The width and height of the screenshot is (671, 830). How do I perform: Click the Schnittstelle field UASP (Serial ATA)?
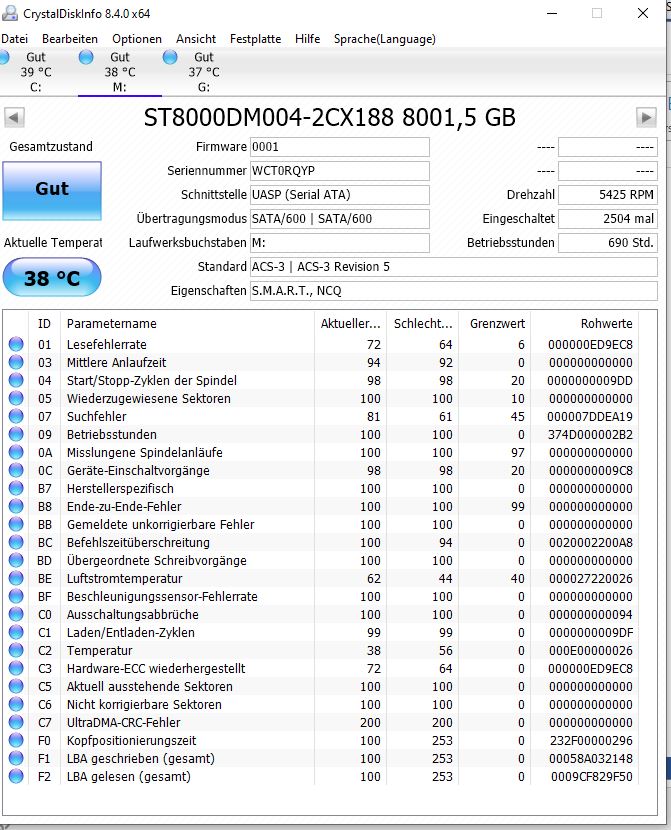click(x=339, y=194)
